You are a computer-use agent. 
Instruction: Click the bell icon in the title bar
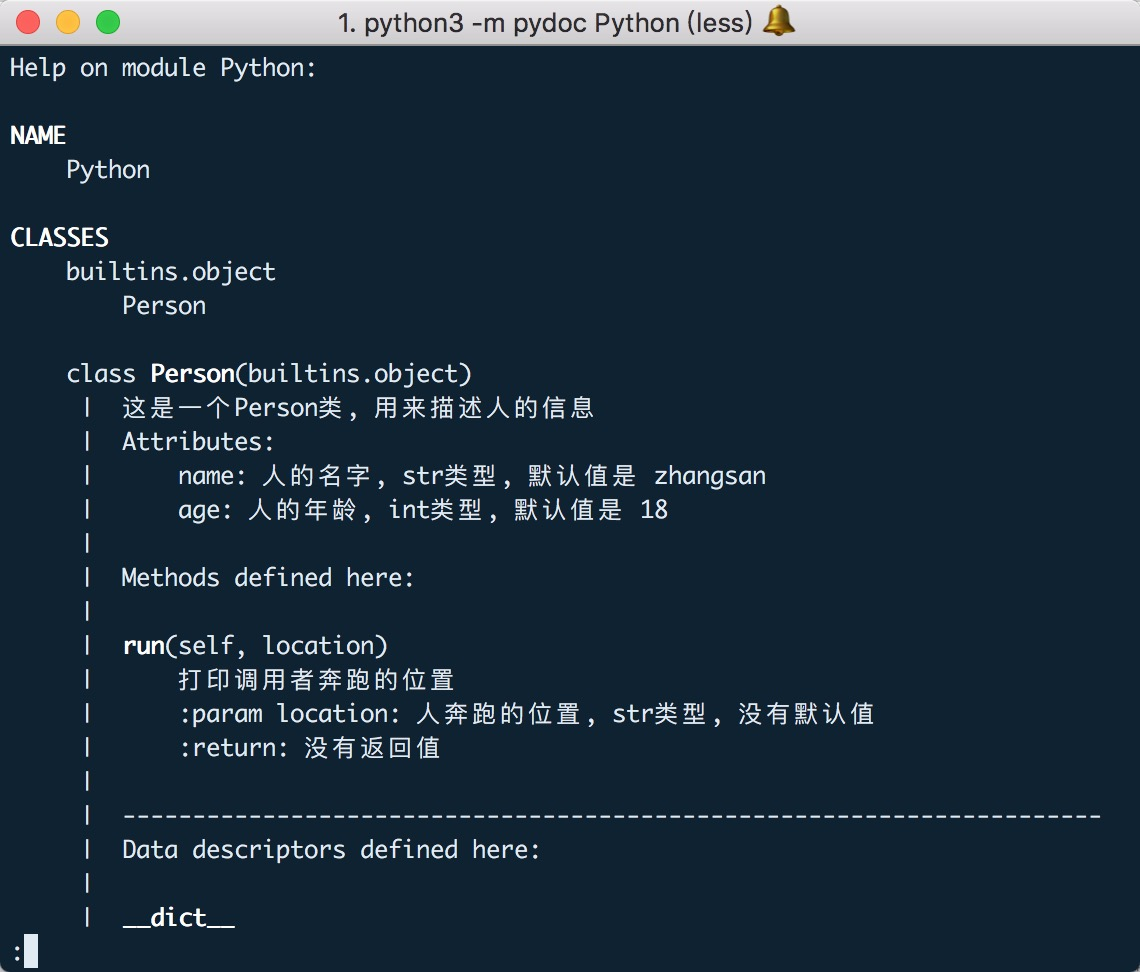(x=779, y=20)
